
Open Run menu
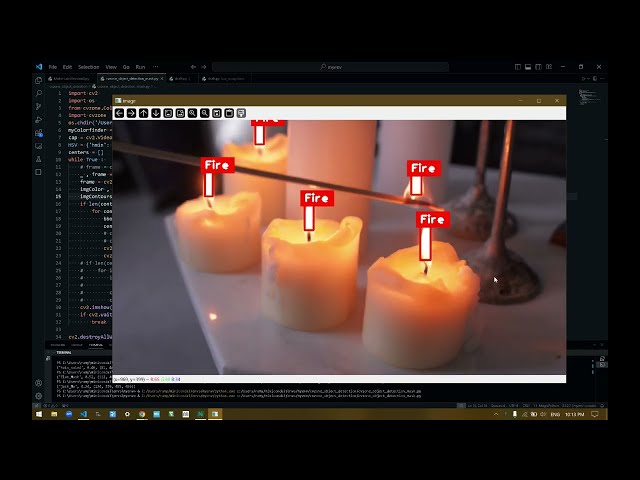[140, 67]
